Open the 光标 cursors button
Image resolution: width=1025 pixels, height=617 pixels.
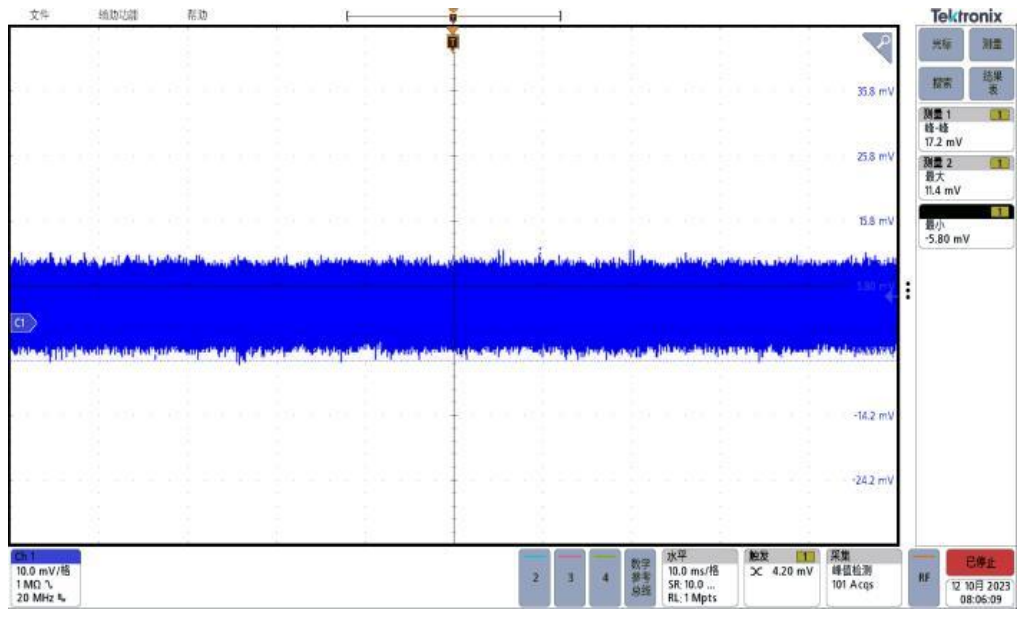pyautogui.click(x=941, y=44)
